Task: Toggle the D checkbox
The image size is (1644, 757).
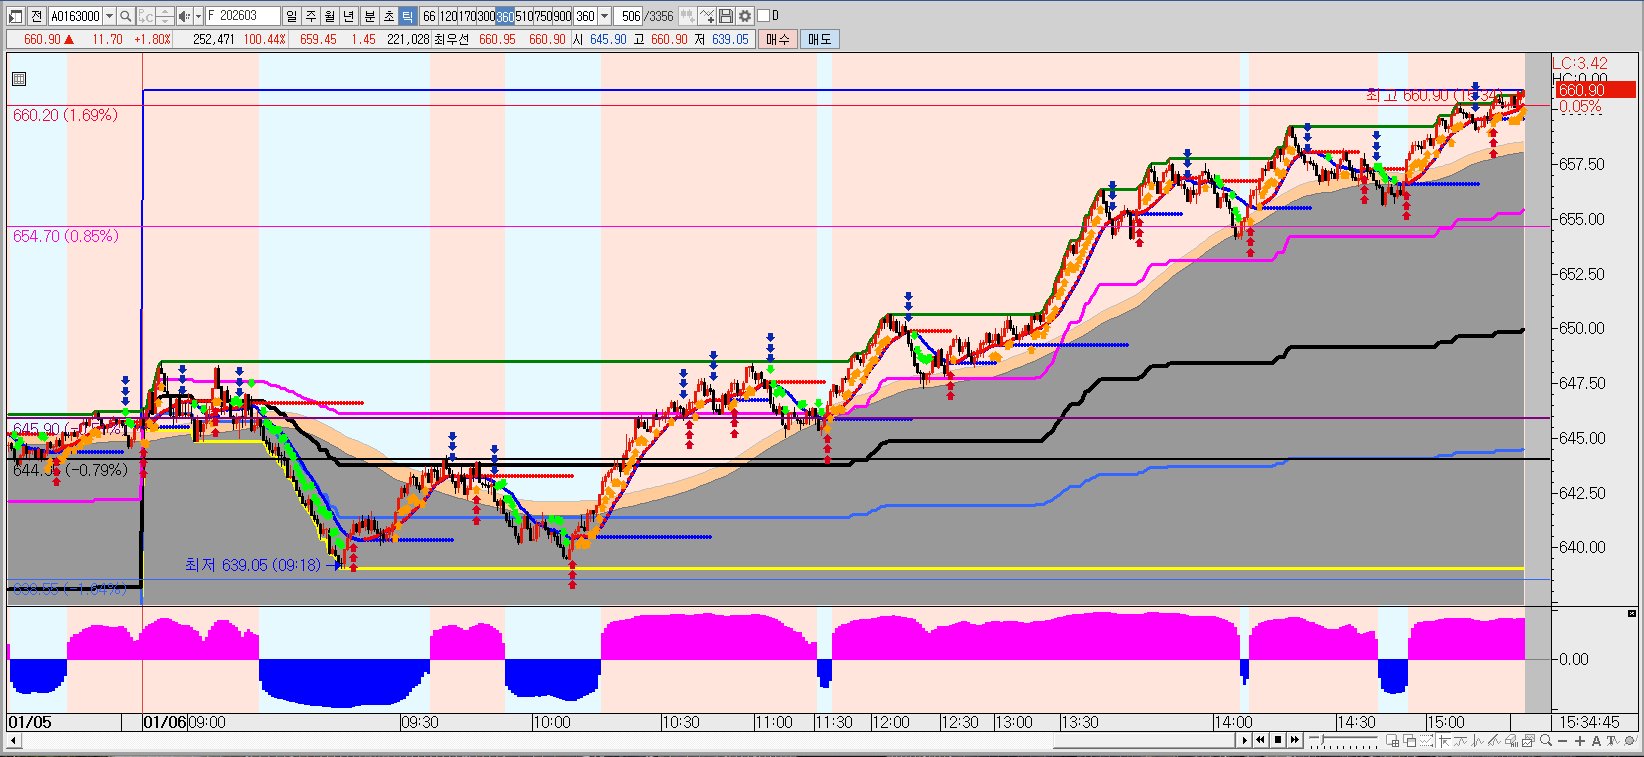Action: pyautogui.click(x=764, y=16)
